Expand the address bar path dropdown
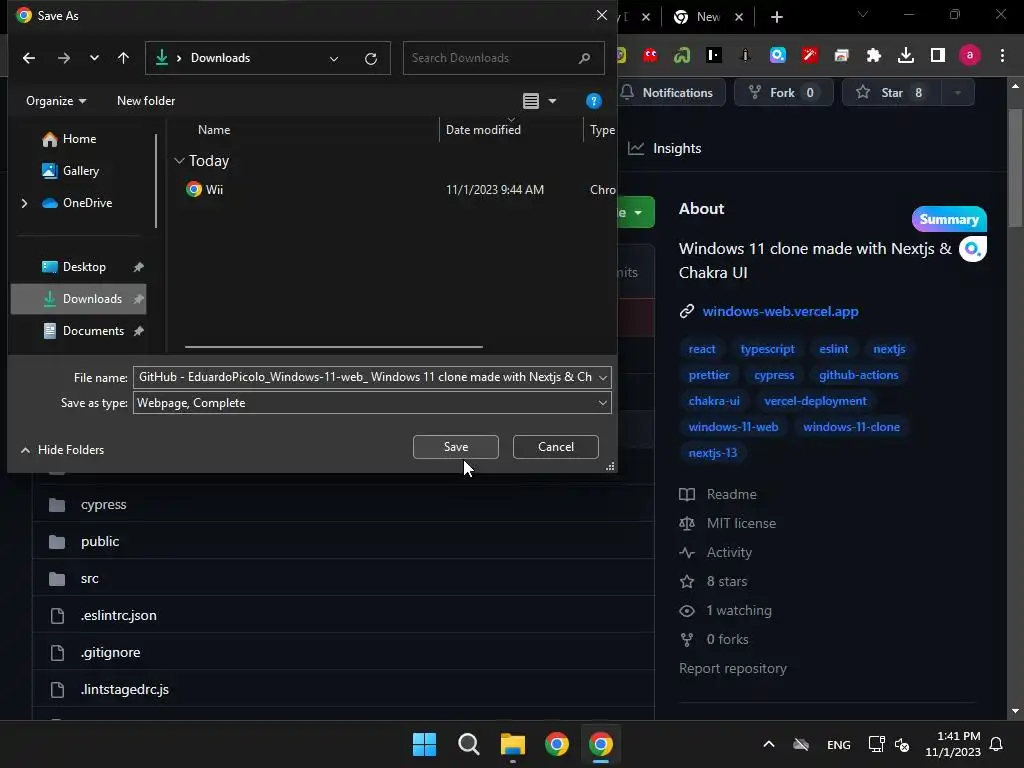Screen dimensions: 1024x768 [334, 59]
